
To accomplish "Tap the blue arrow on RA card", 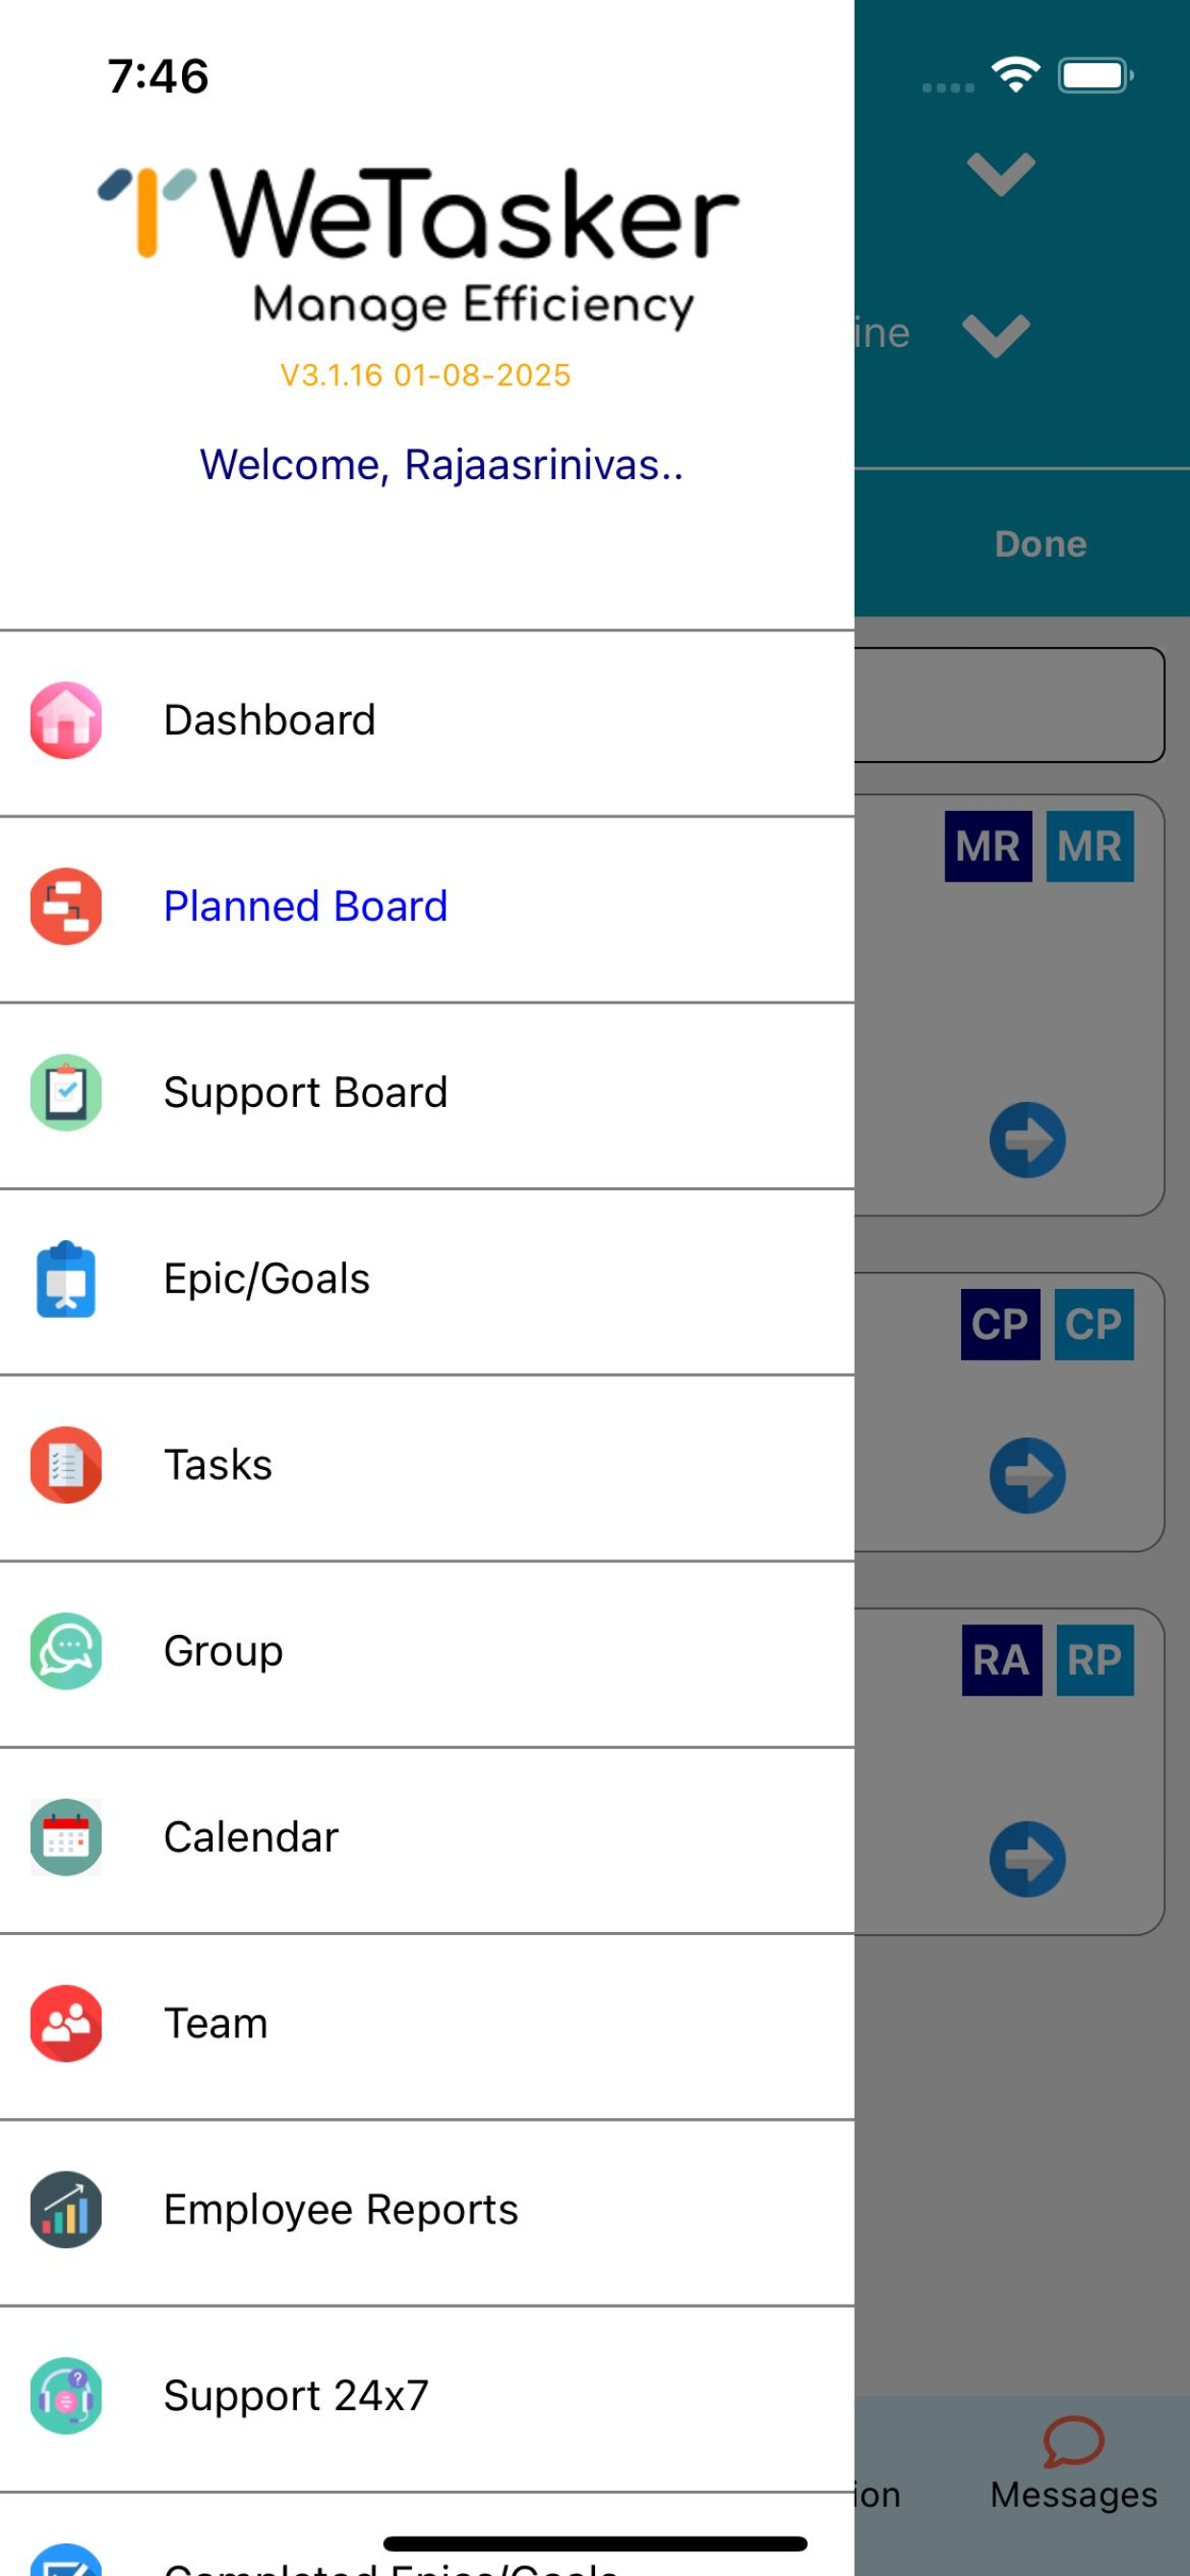I will [x=1027, y=1860].
